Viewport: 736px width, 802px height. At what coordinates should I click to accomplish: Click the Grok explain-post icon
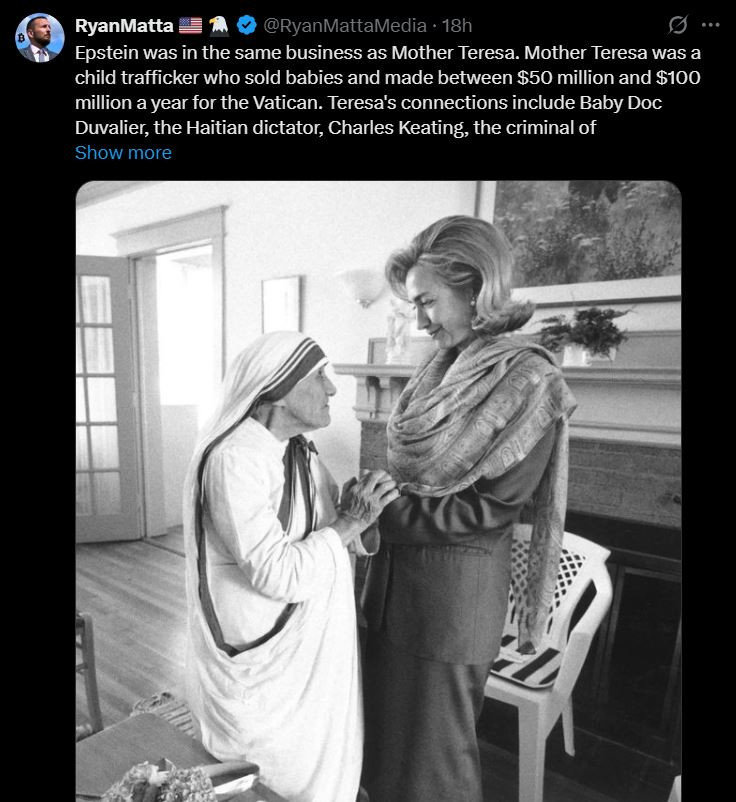(678, 25)
